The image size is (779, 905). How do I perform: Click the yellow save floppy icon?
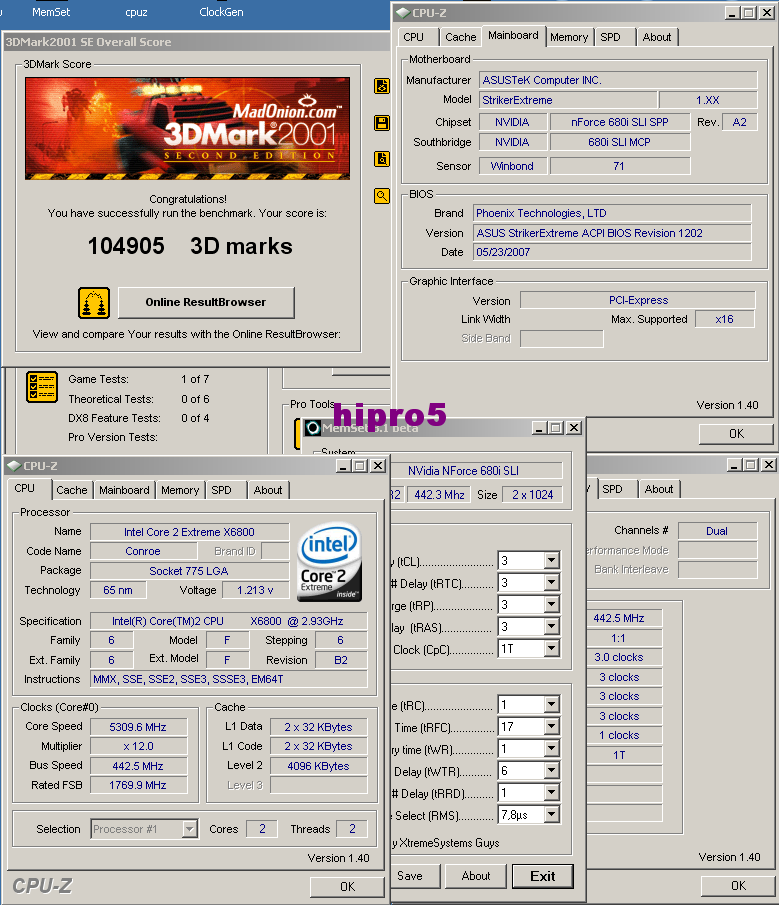pos(381,123)
